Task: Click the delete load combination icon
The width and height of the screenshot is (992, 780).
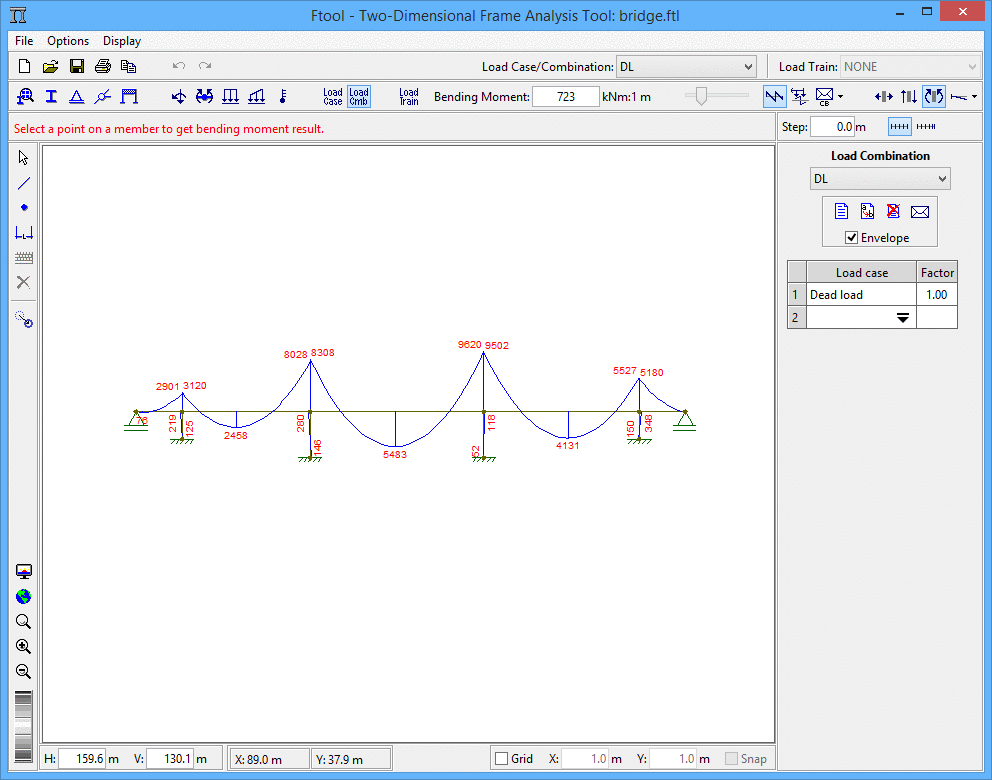Action: tap(893, 211)
